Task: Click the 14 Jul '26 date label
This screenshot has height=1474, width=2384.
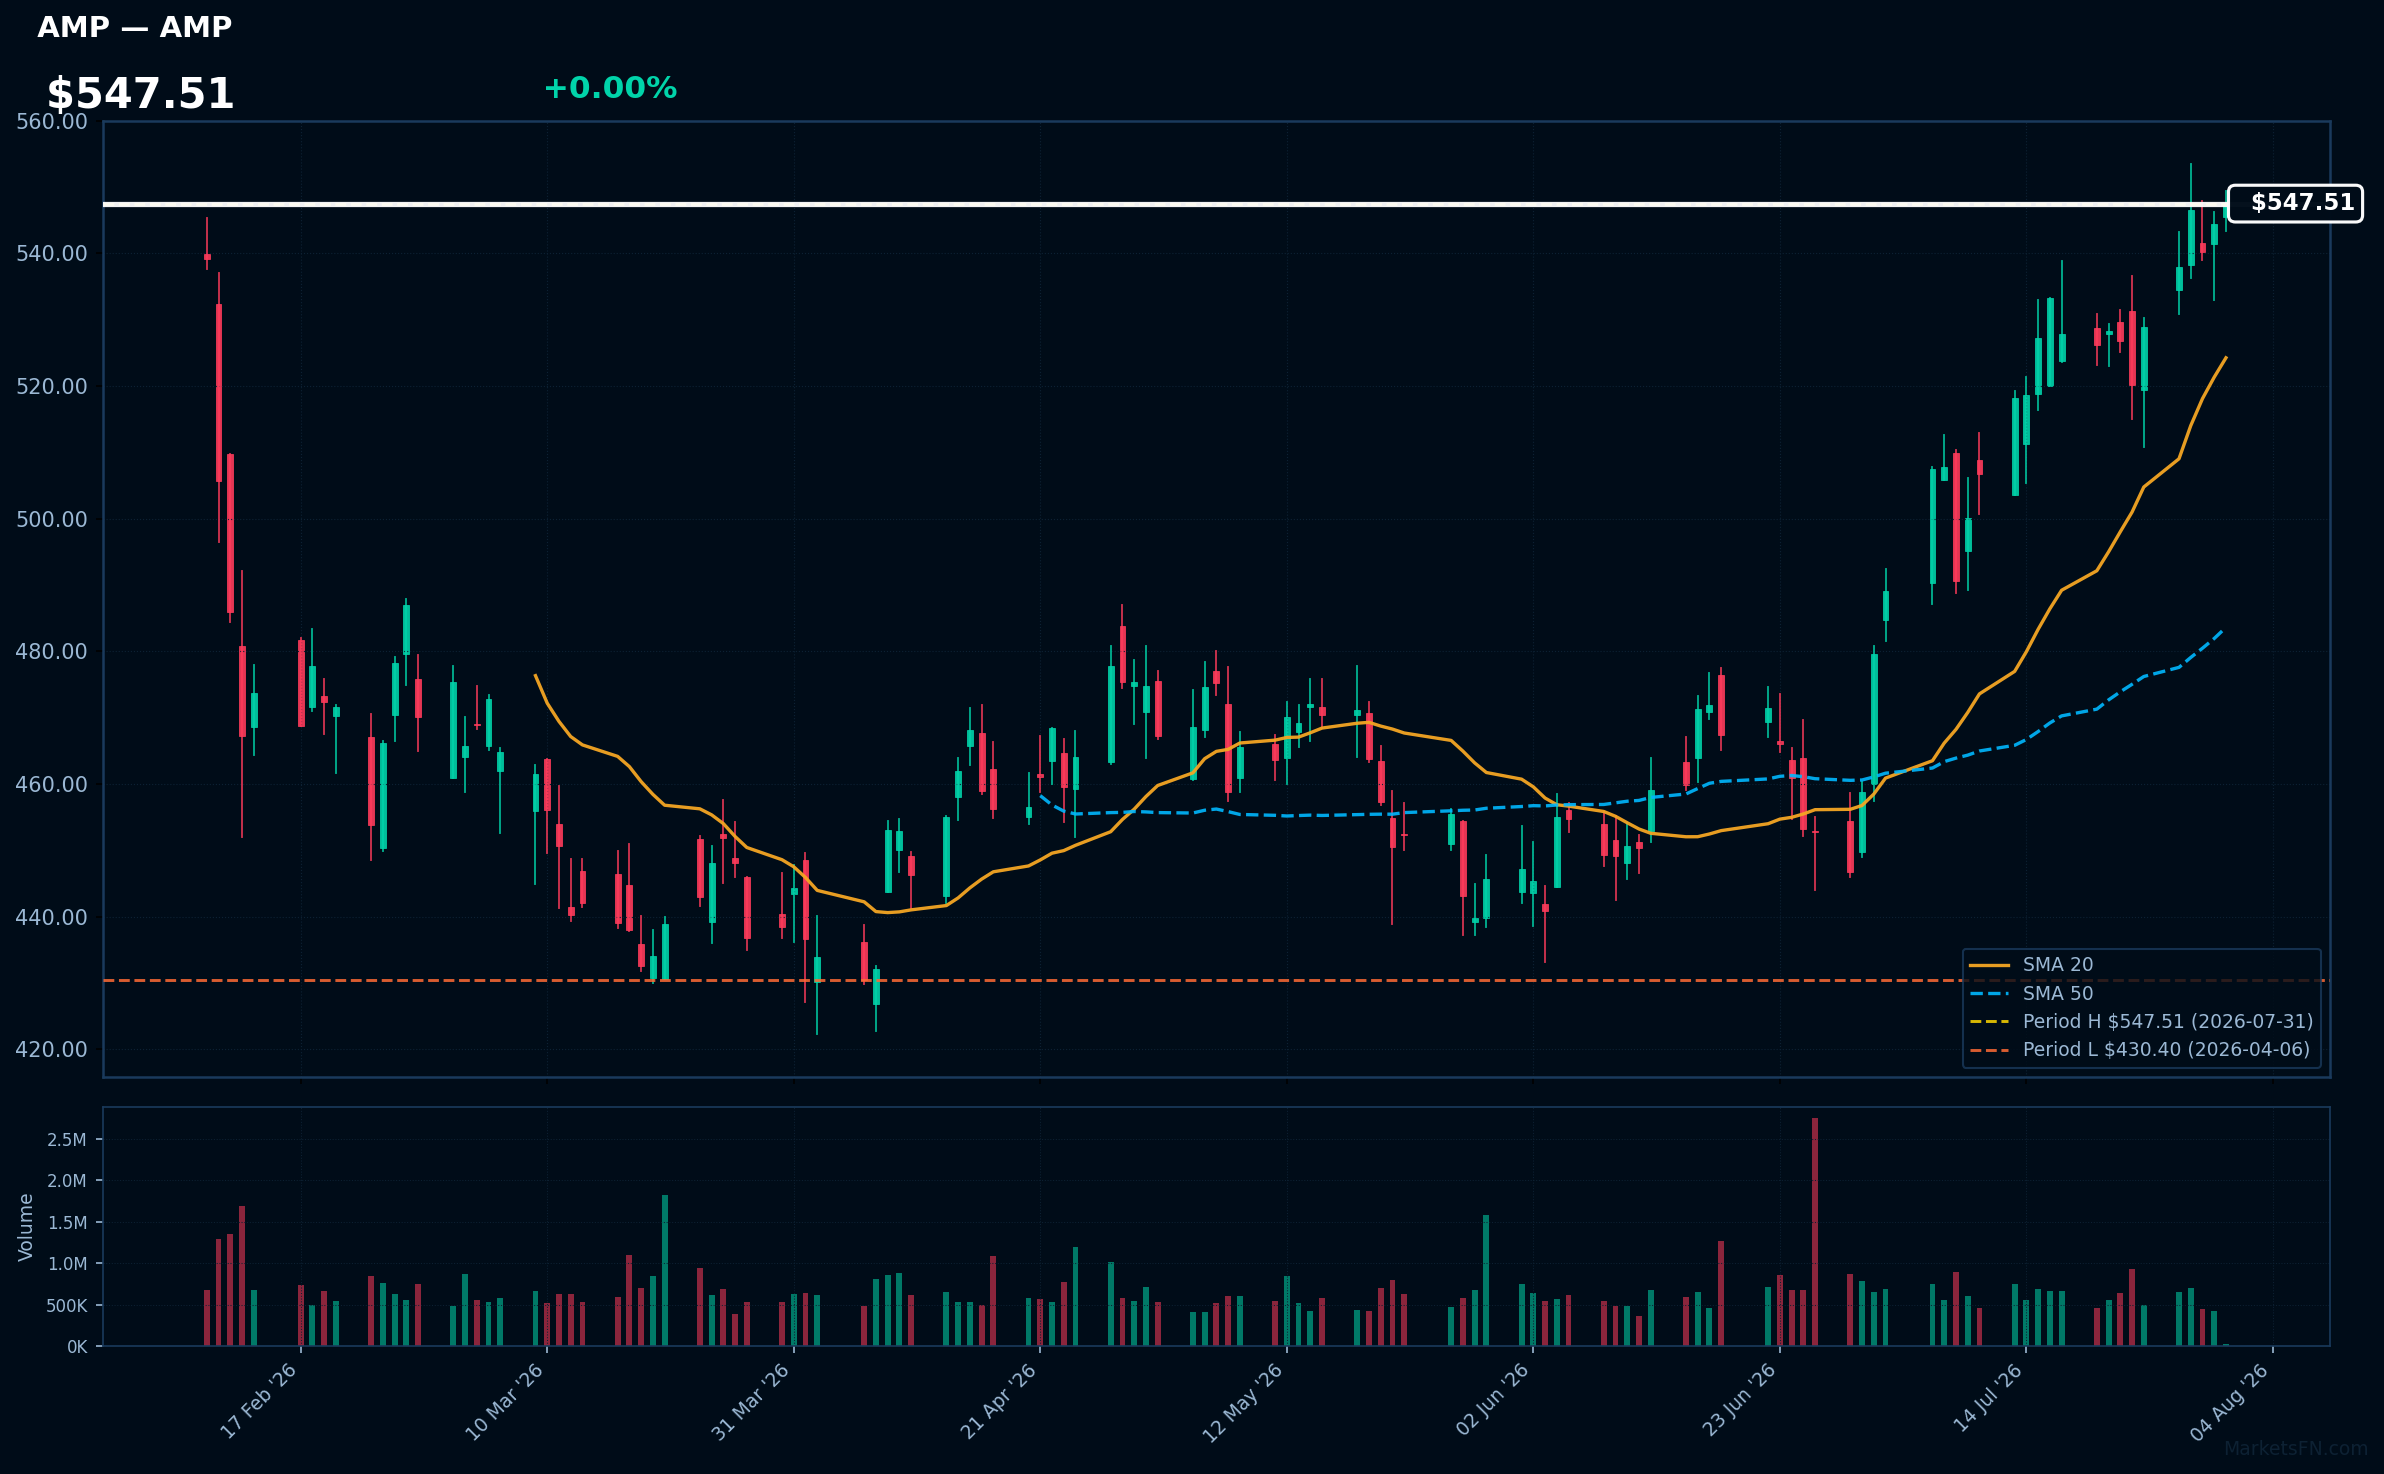Action: tap(1988, 1399)
